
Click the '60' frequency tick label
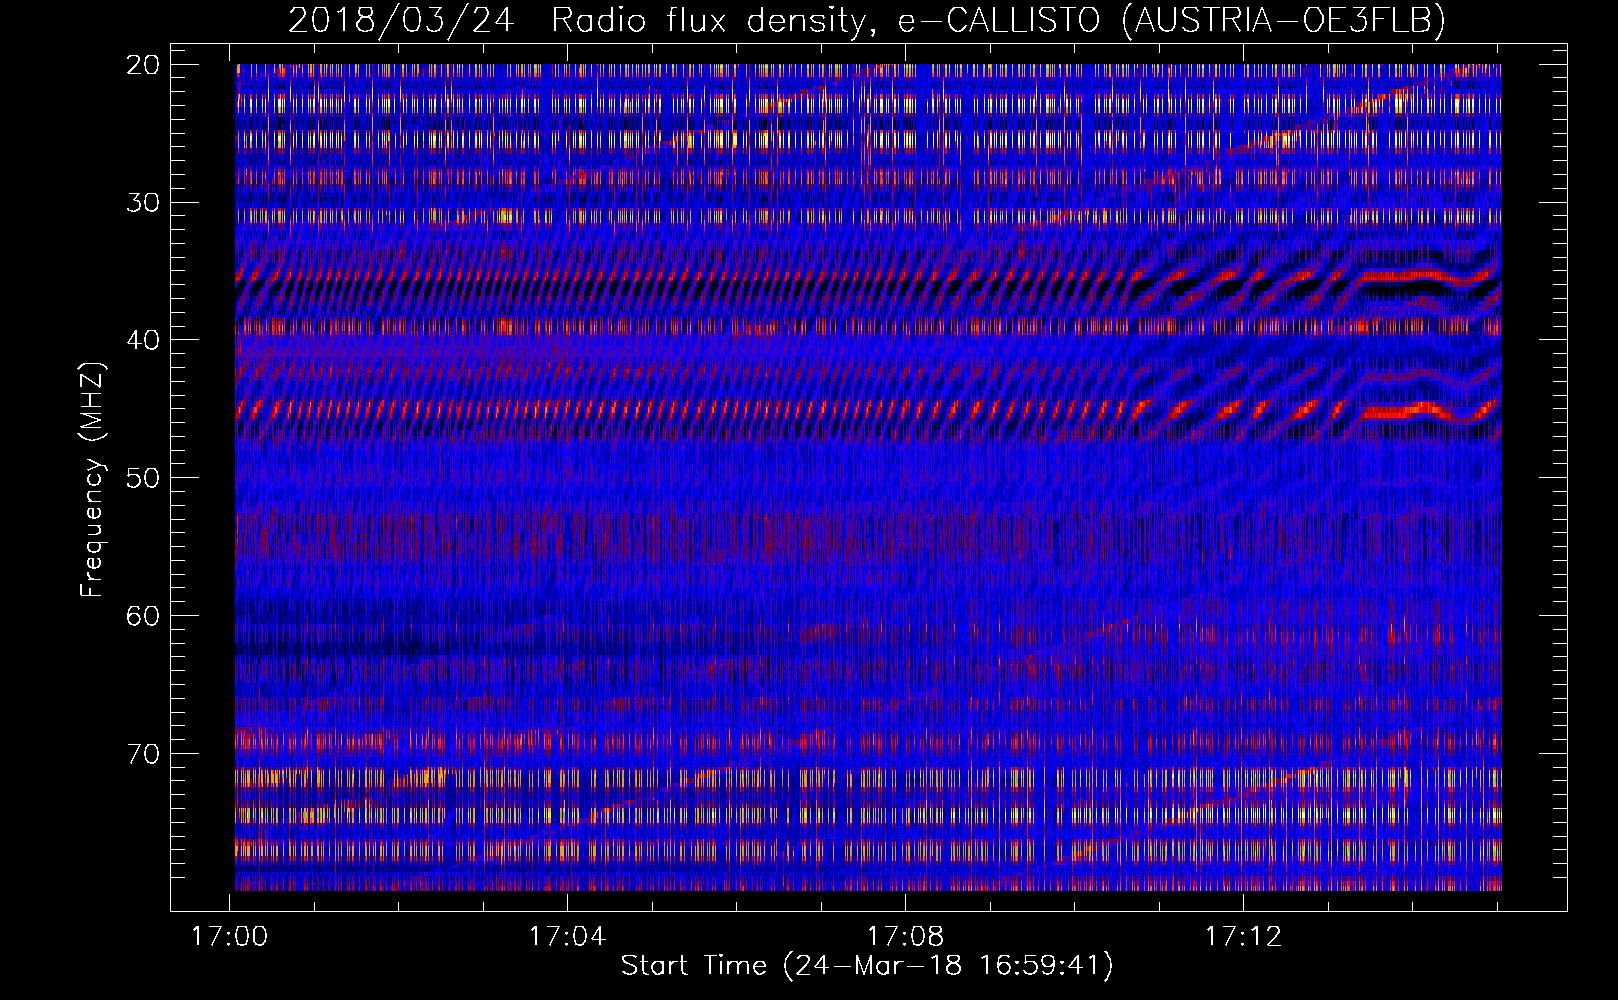[x=144, y=616]
